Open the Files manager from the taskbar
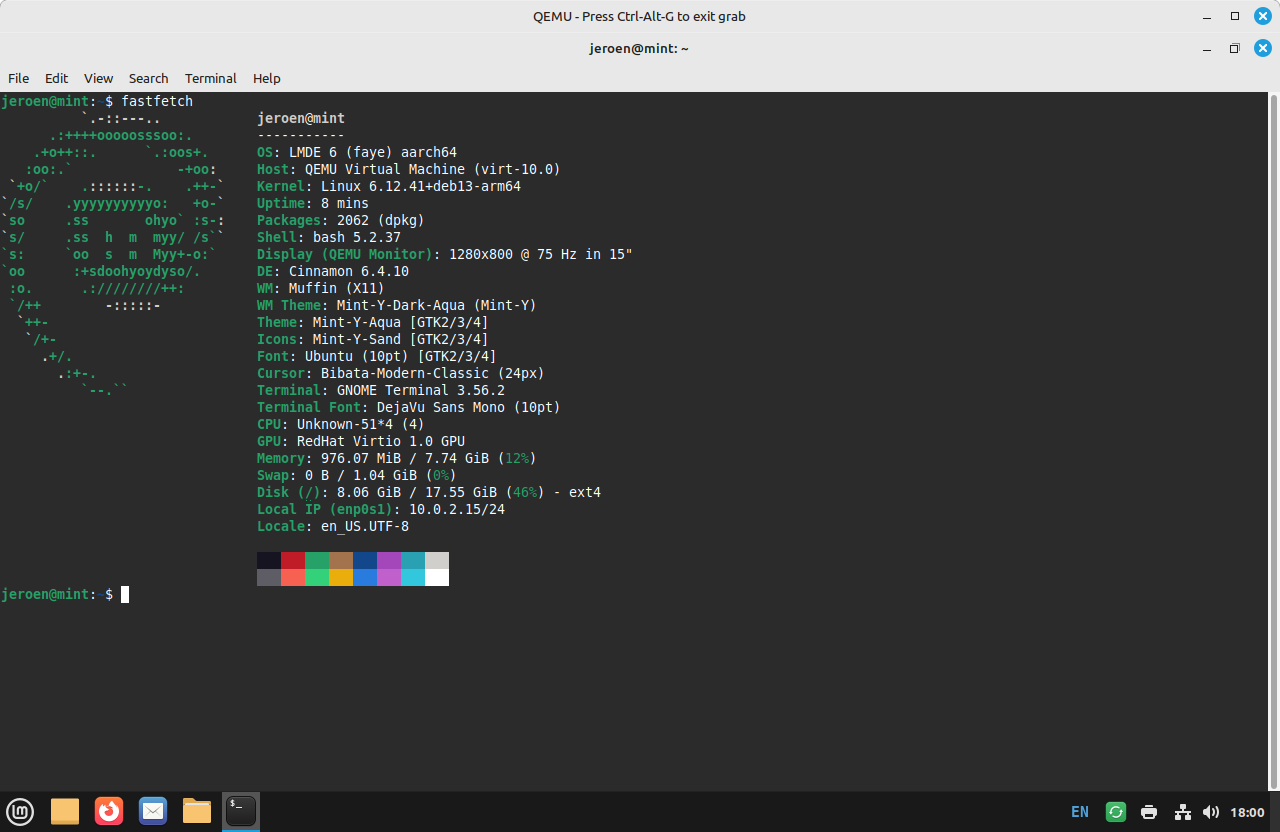The height and width of the screenshot is (832, 1280). click(x=197, y=811)
